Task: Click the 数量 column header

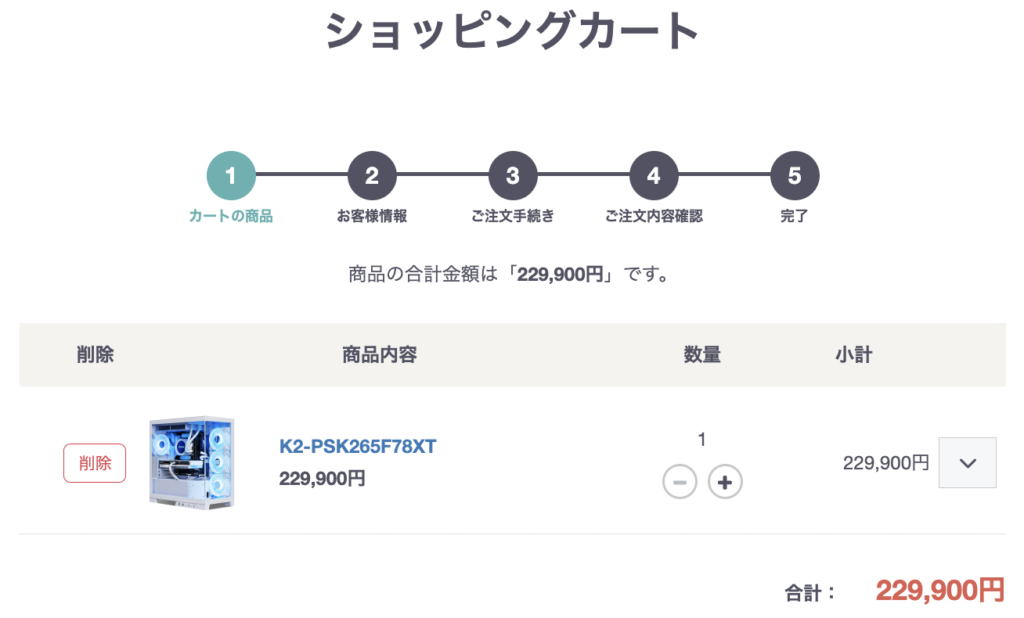Action: click(702, 354)
